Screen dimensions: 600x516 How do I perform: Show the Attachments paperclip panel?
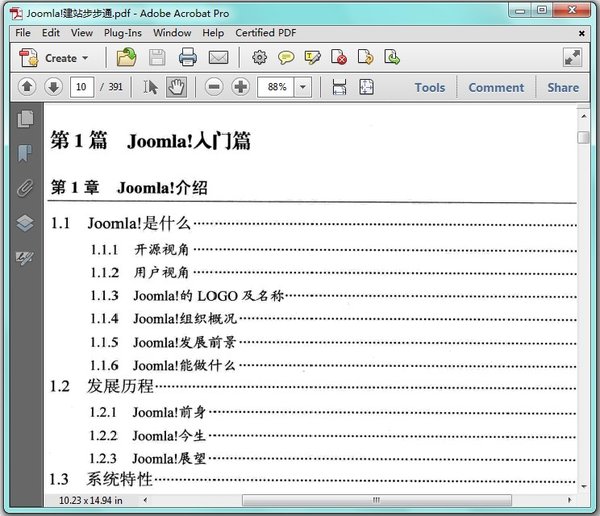[25, 188]
